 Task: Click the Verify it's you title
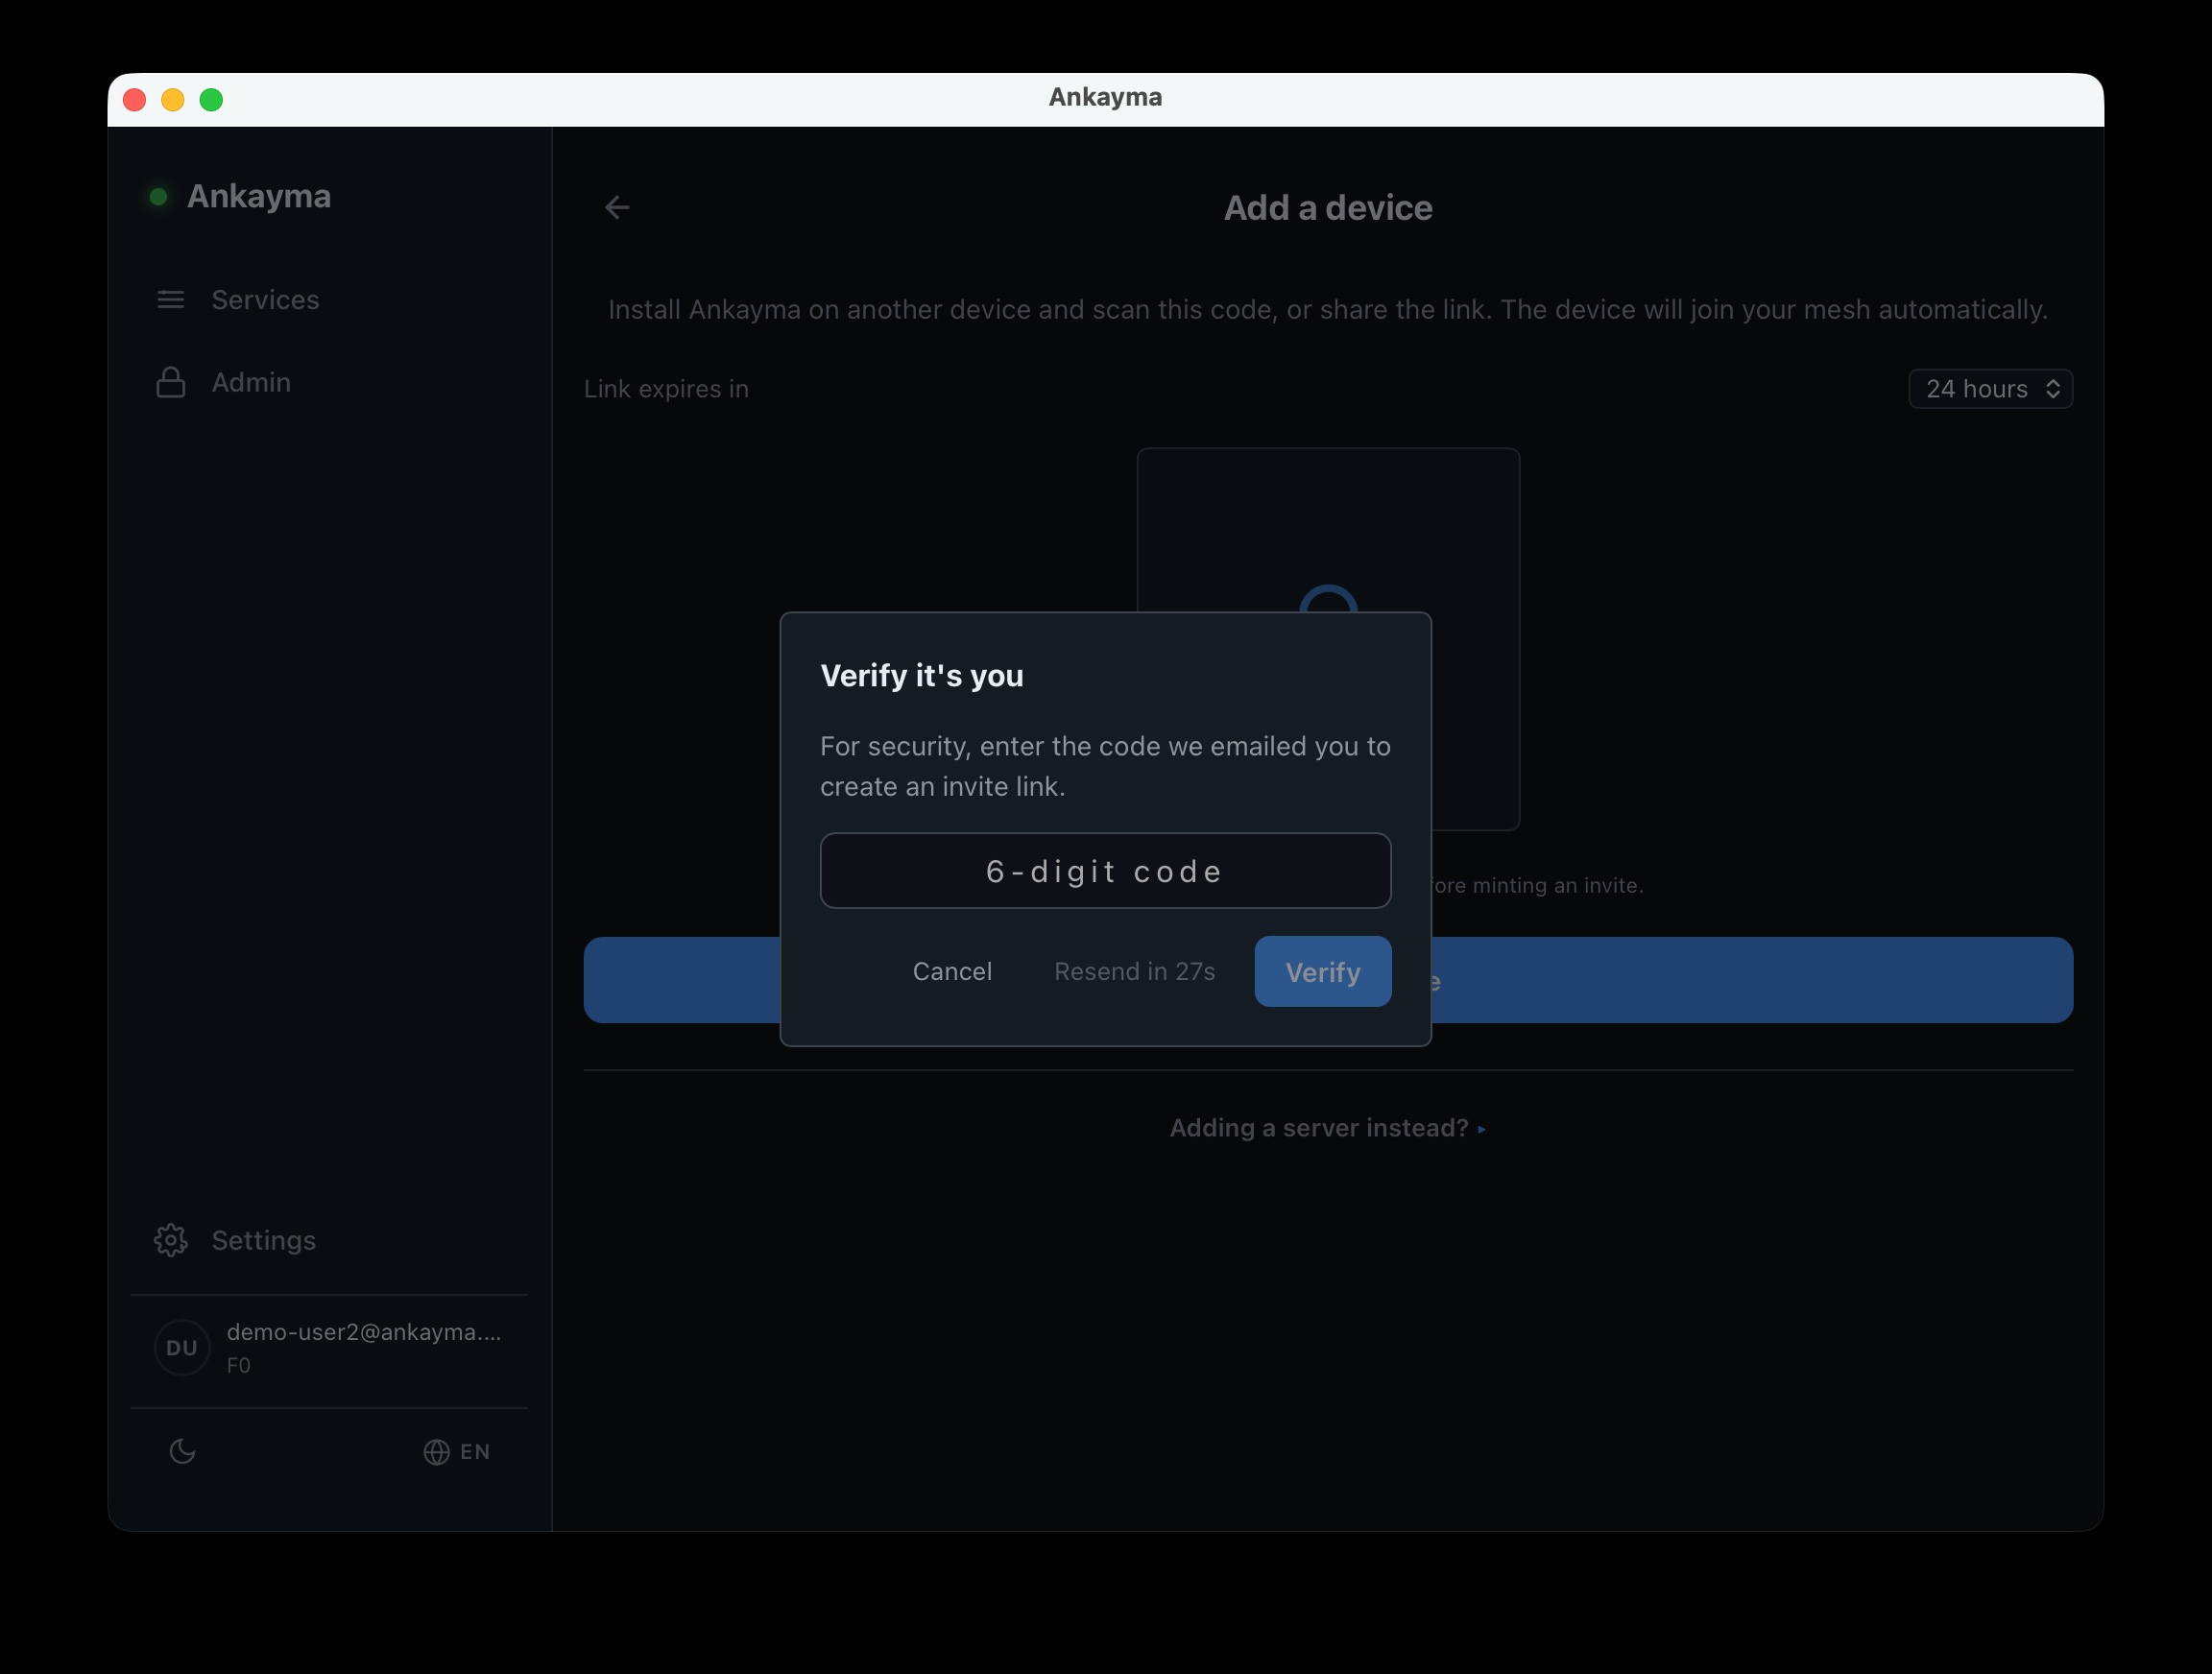[x=921, y=676]
